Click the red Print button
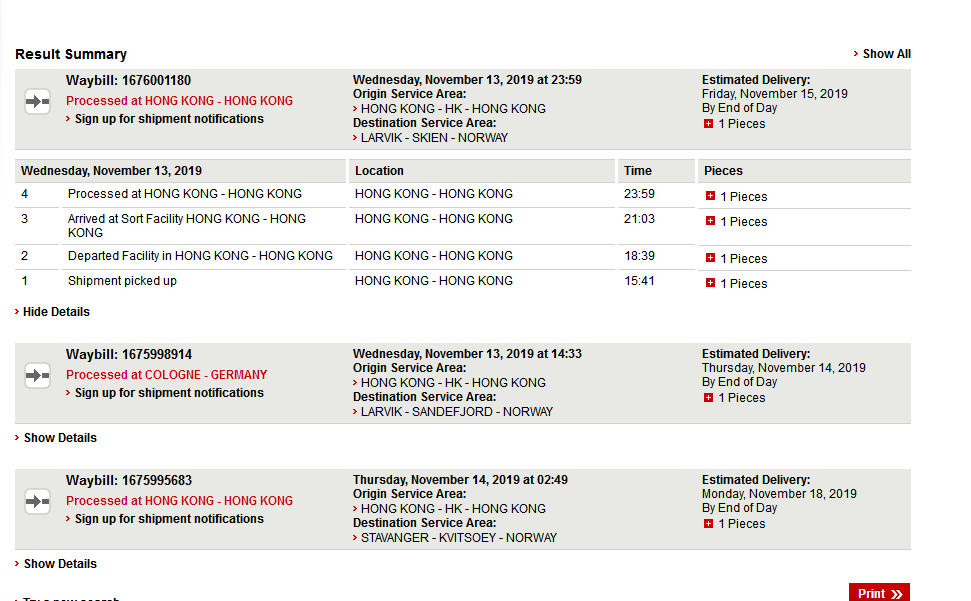 [879, 593]
